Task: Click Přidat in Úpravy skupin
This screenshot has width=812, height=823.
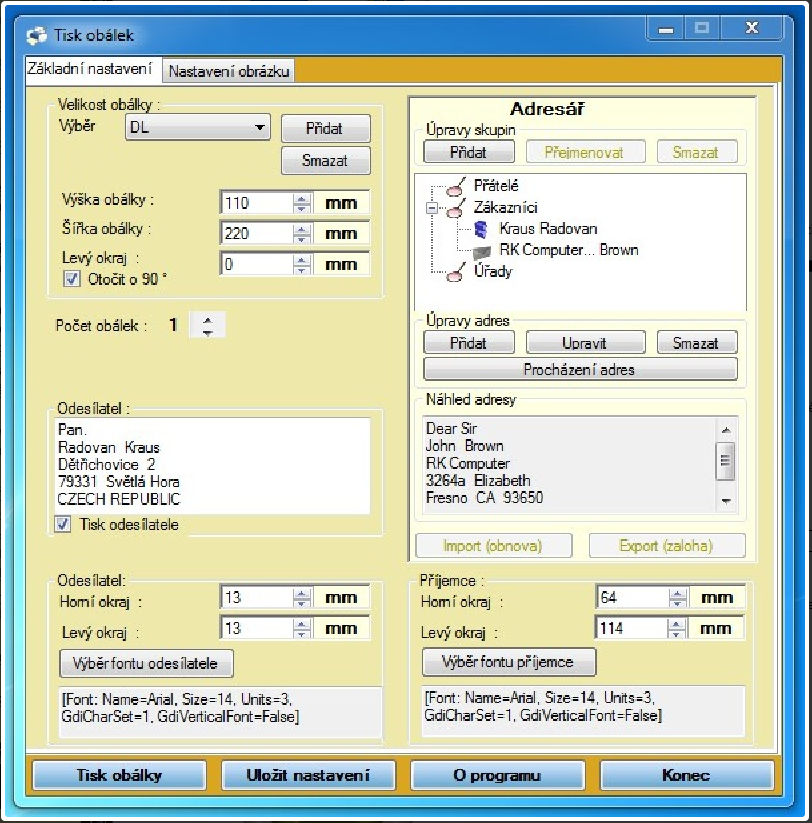Action: tap(469, 152)
